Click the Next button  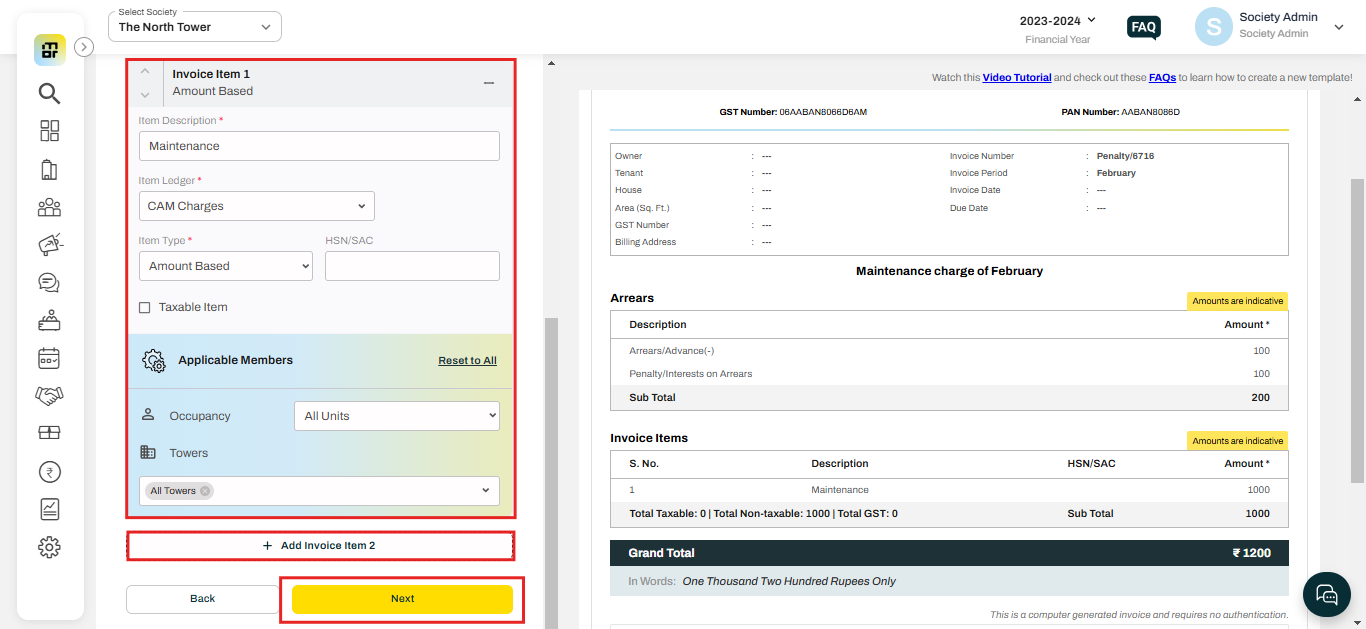[402, 598]
